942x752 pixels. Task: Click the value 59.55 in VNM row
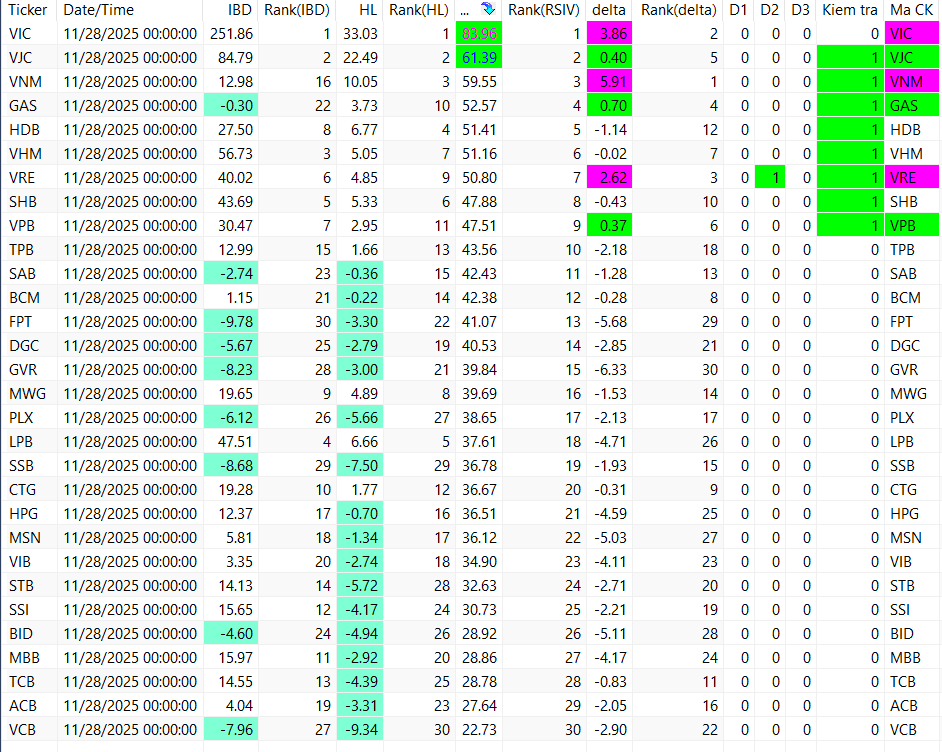479,82
